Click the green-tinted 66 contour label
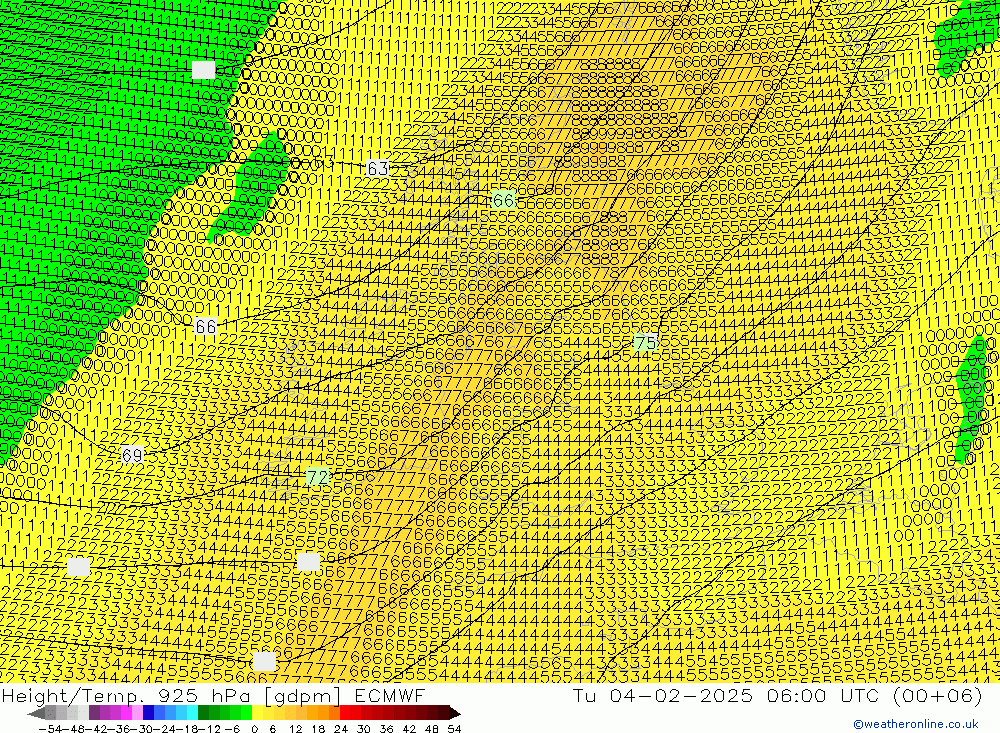 [x=503, y=200]
